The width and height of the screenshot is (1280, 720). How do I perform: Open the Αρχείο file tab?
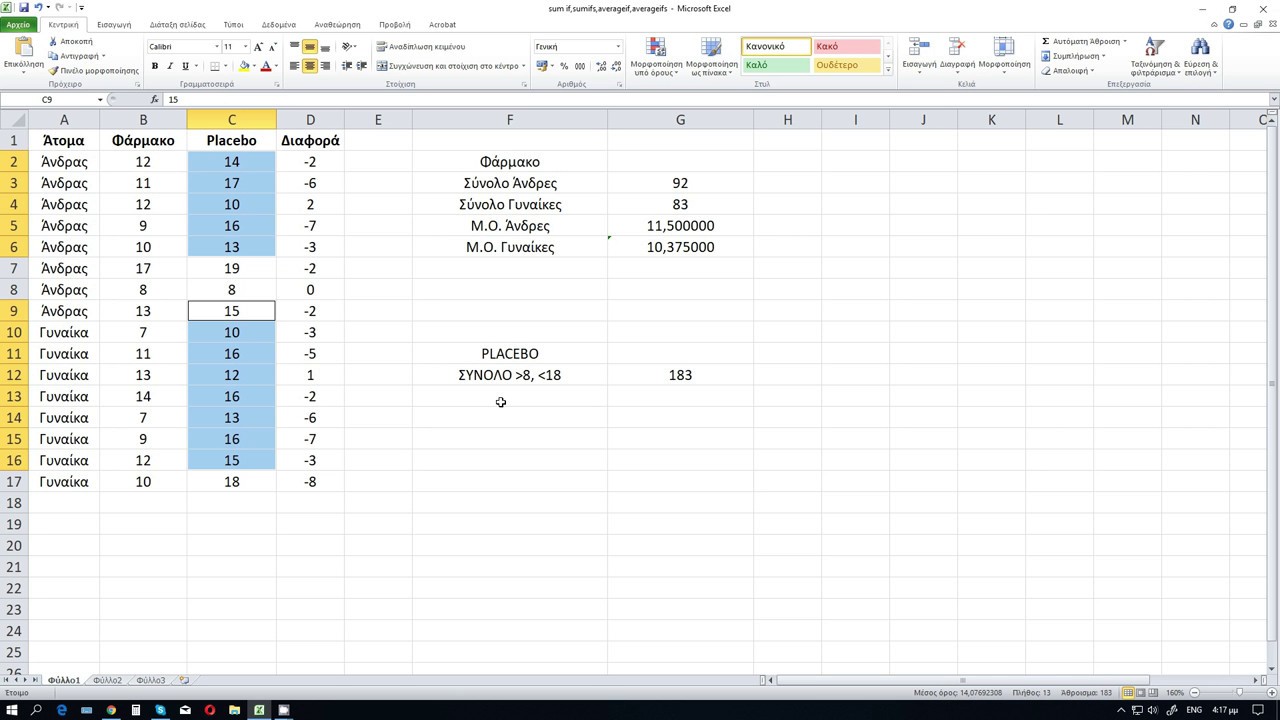[18, 24]
